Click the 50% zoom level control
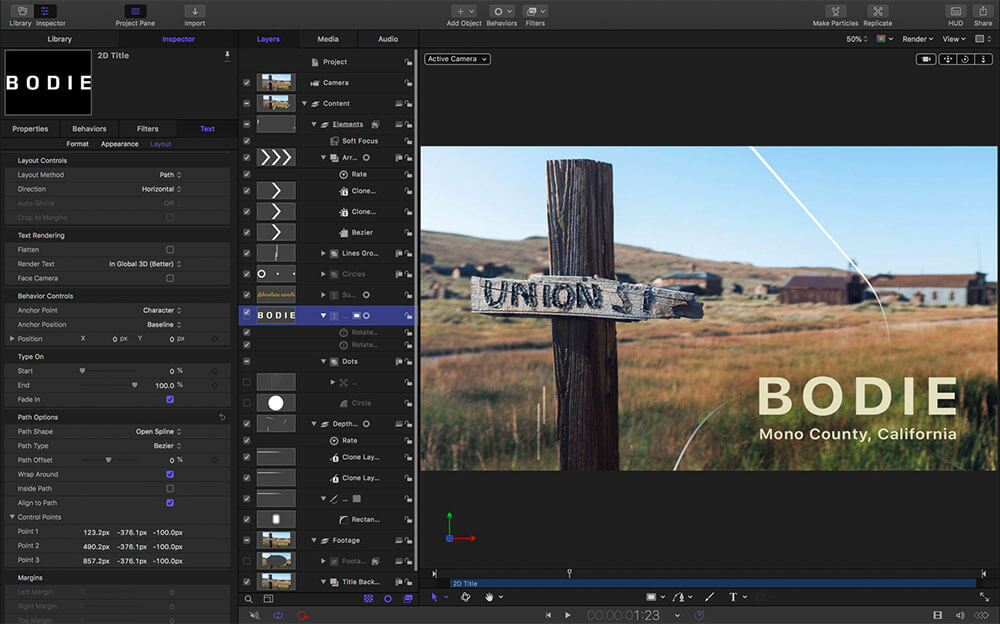Viewport: 1000px width, 624px height. [x=857, y=39]
